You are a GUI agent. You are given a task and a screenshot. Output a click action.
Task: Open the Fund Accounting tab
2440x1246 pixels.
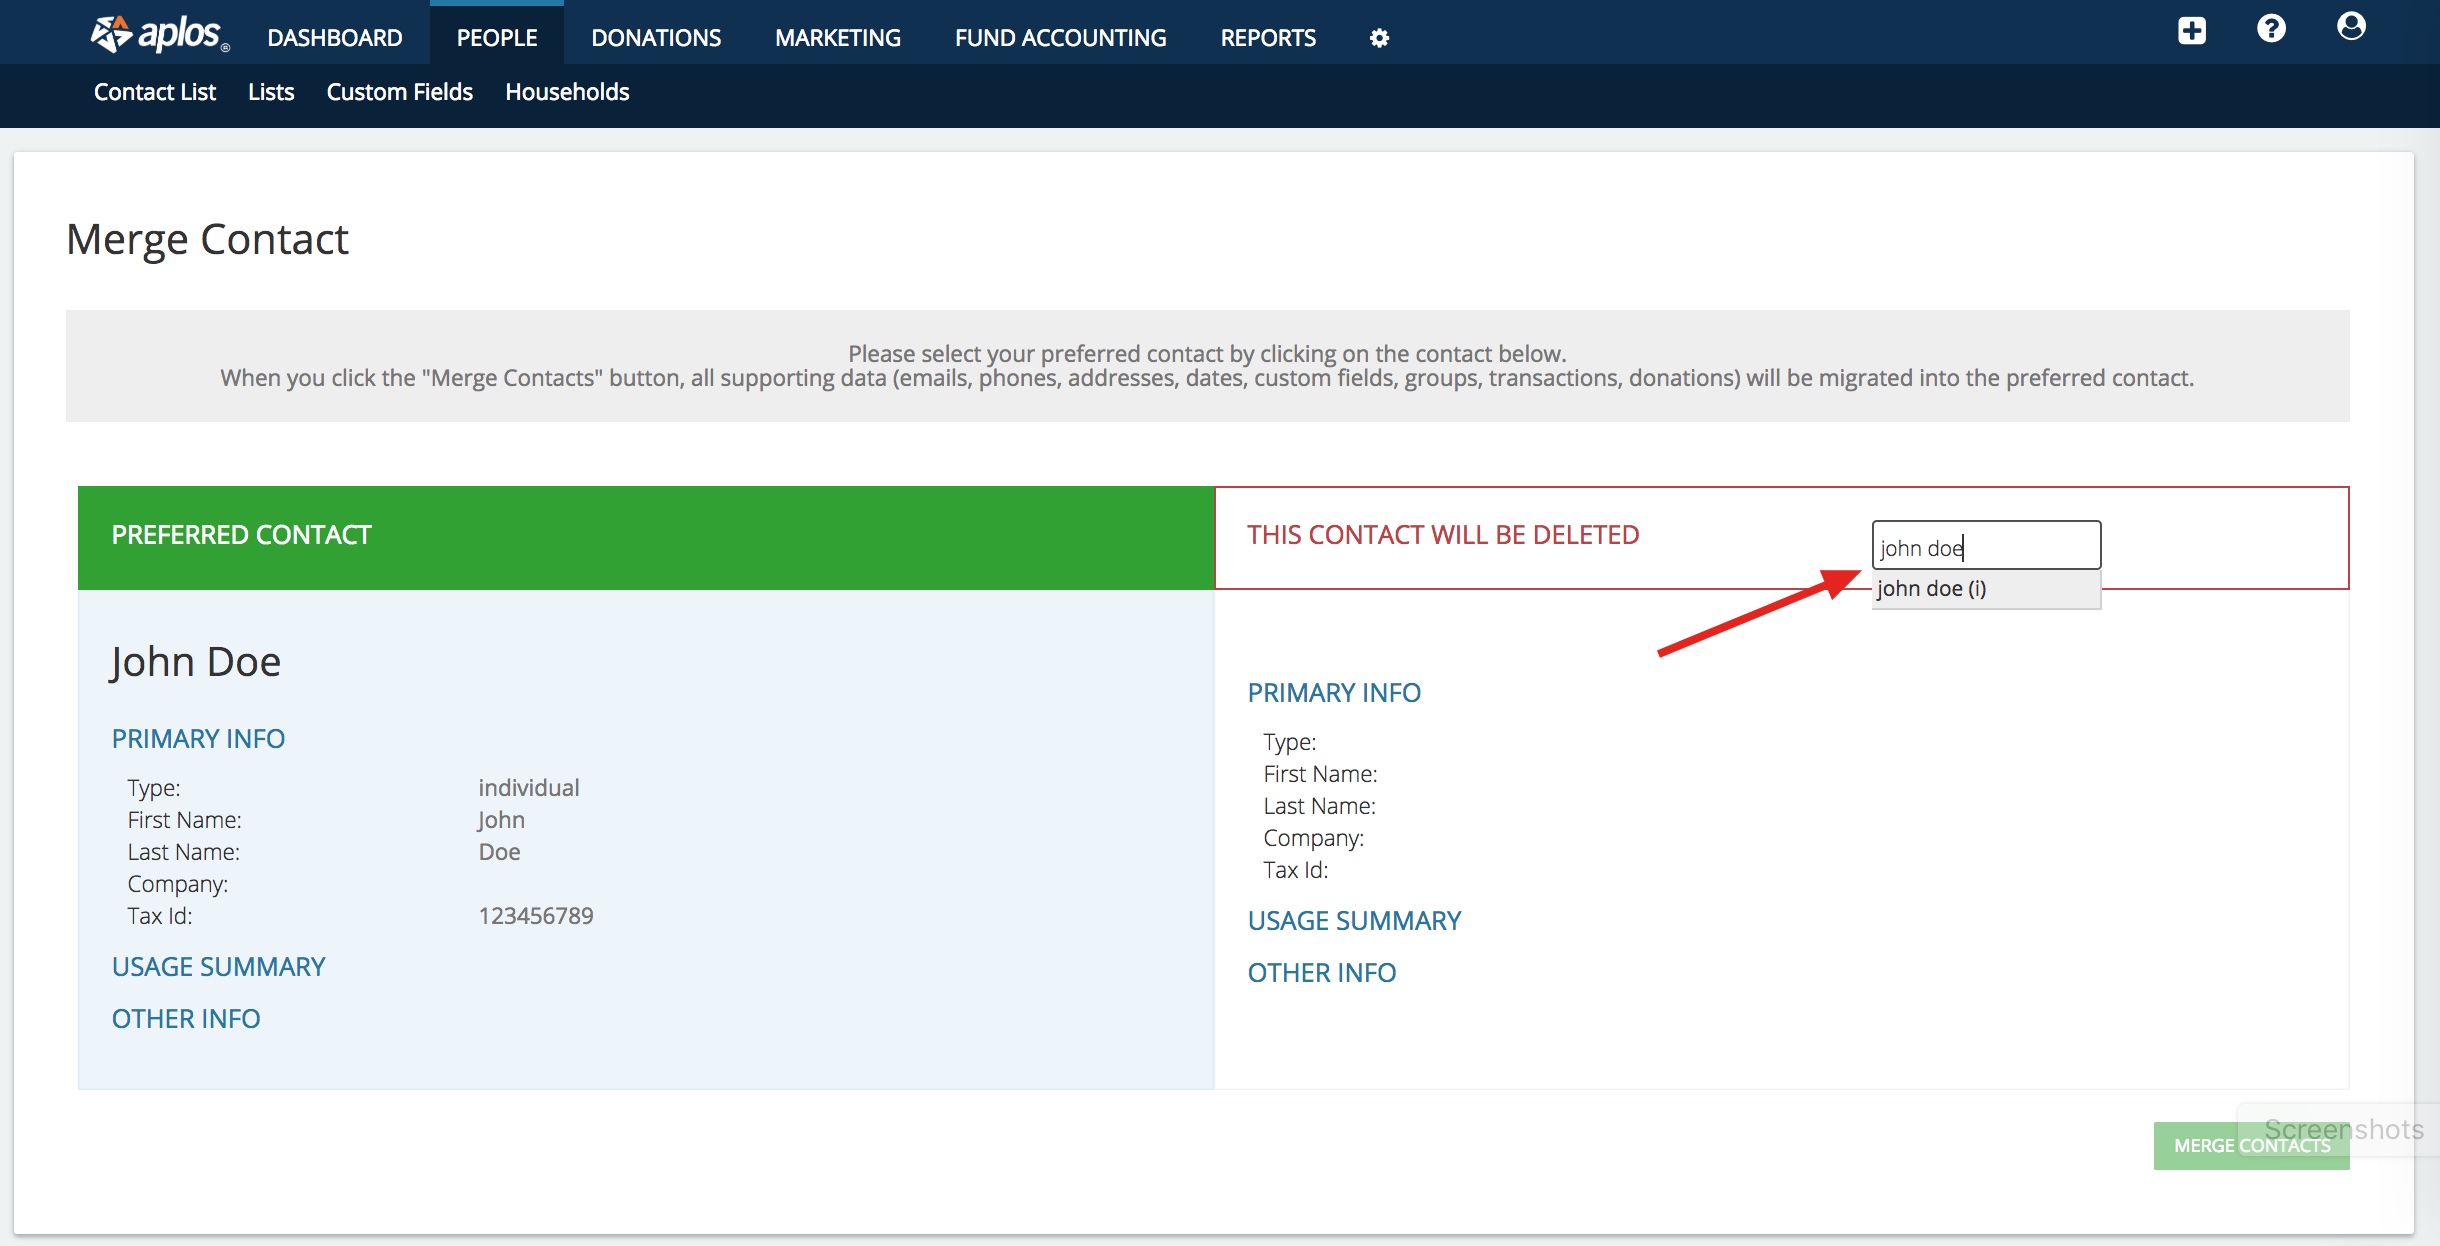(x=1060, y=38)
